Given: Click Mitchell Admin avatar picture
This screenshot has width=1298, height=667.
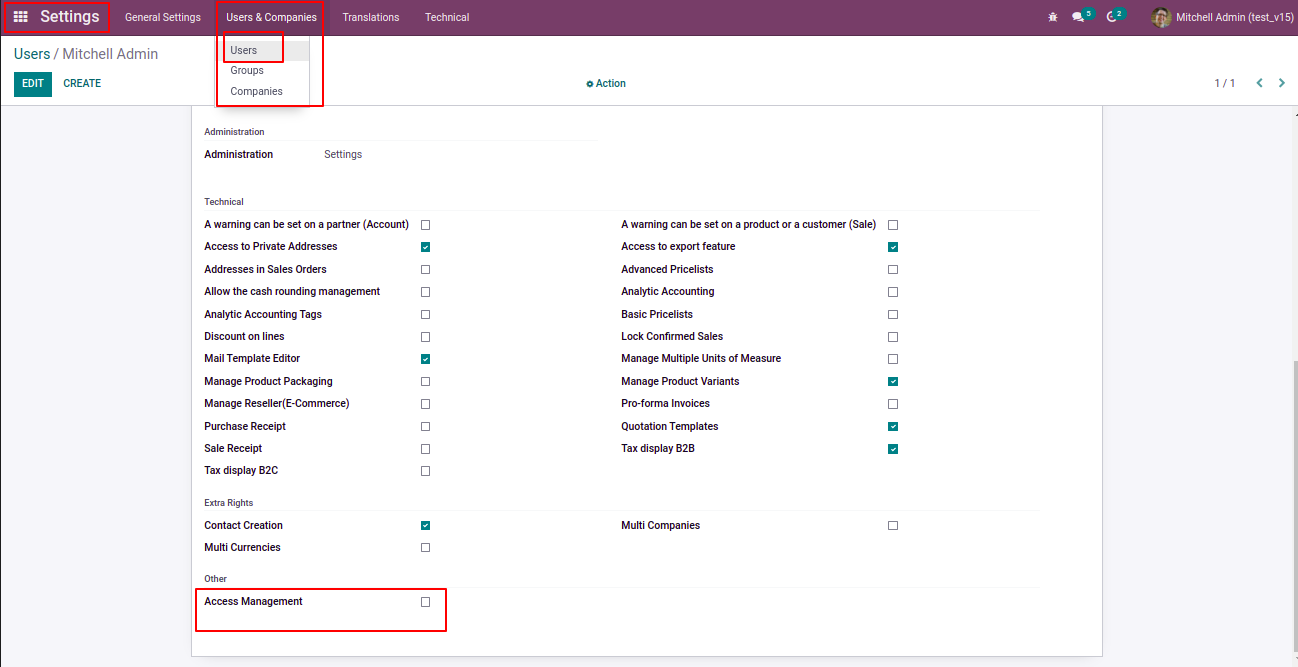Looking at the screenshot, I should coord(1161,17).
